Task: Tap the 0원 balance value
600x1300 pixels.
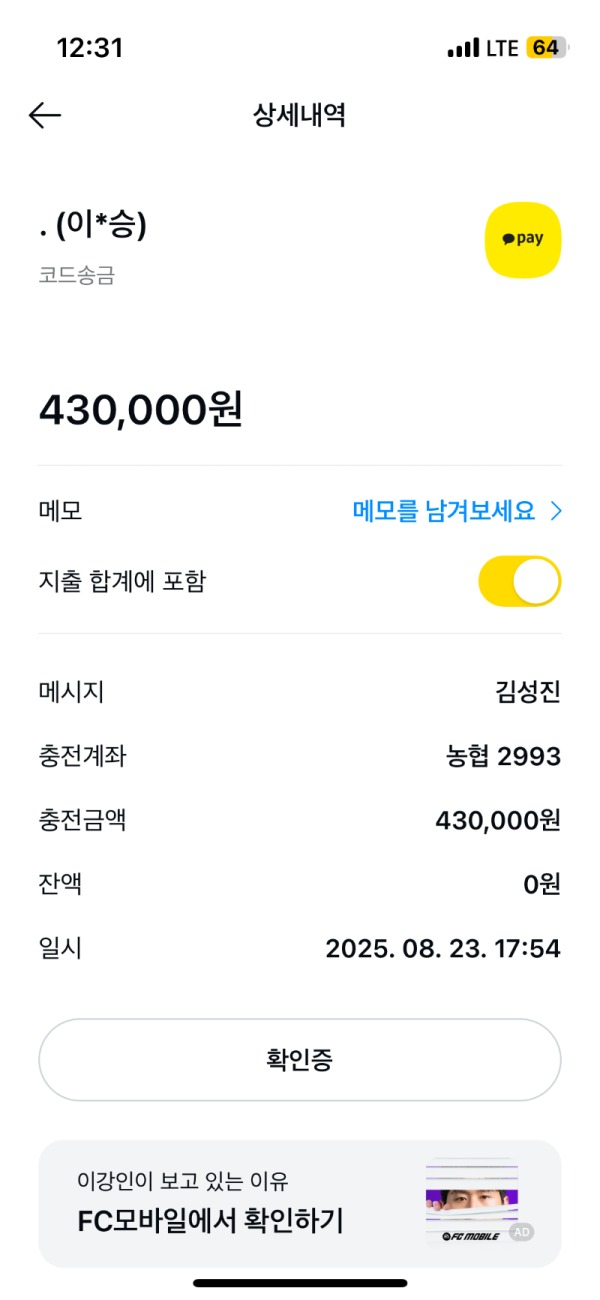Action: (543, 884)
